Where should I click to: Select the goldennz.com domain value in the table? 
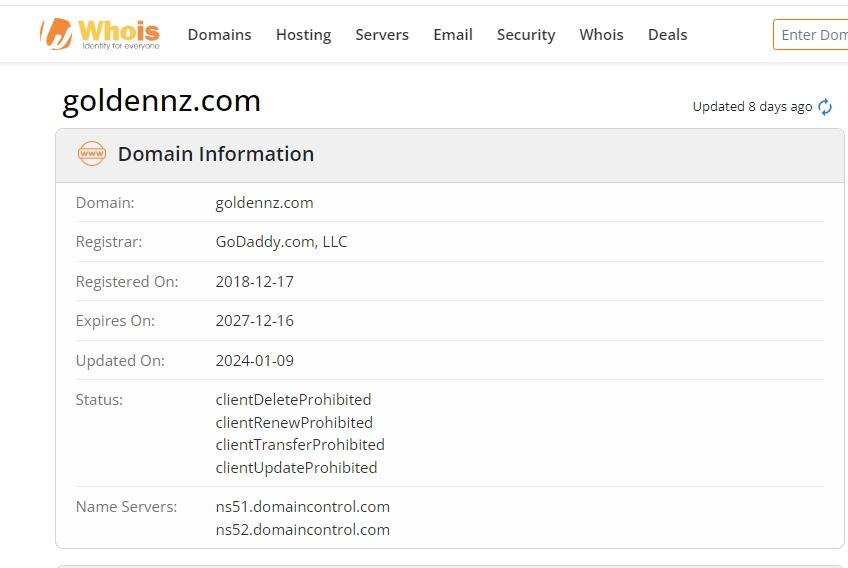click(x=264, y=203)
